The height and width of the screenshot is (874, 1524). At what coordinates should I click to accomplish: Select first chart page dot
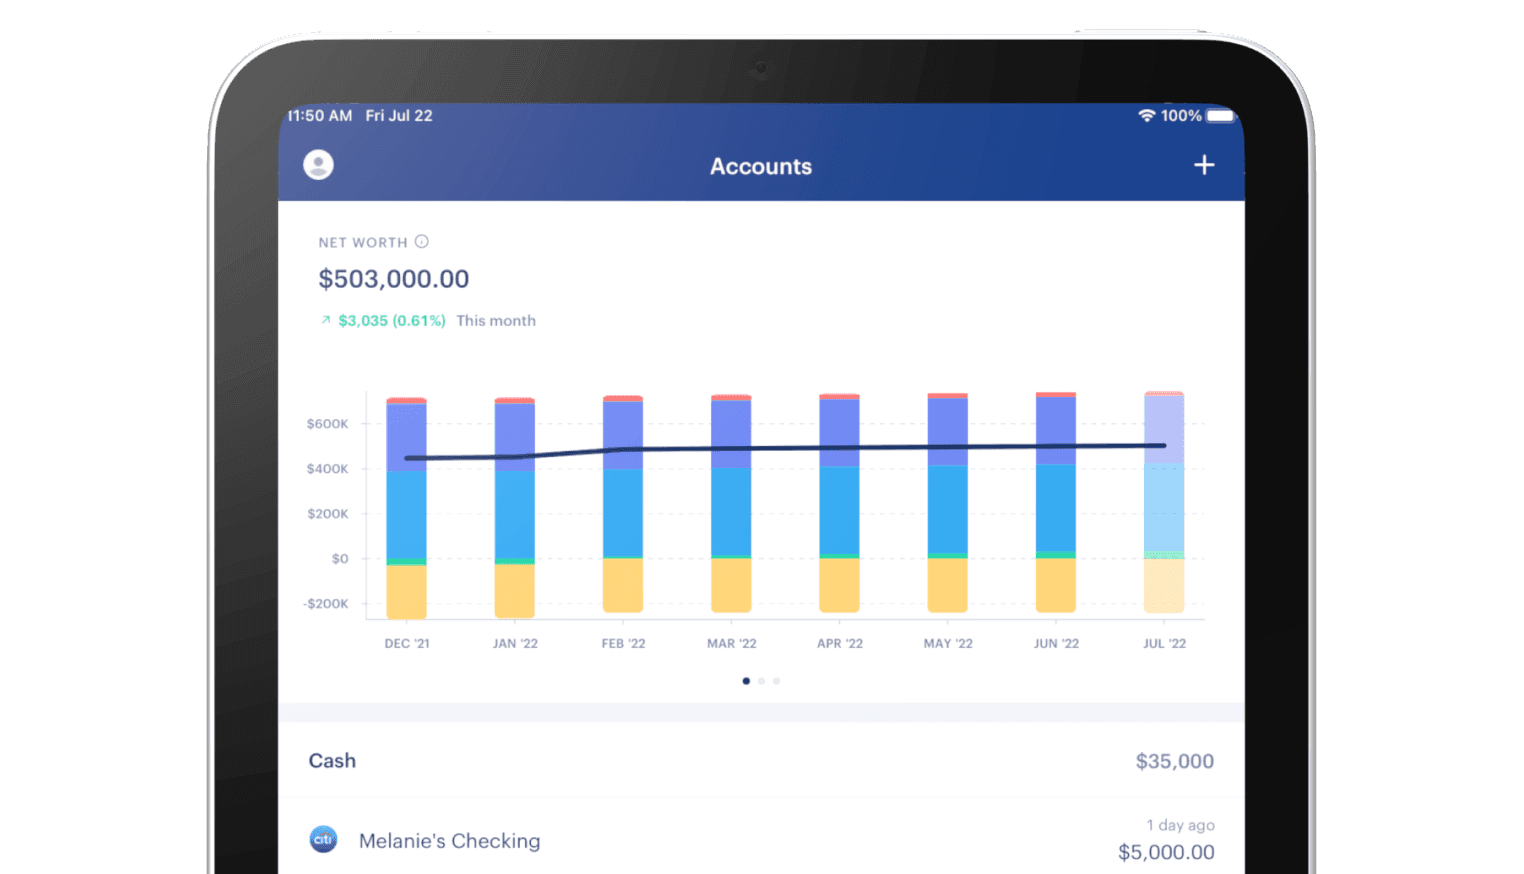746,681
